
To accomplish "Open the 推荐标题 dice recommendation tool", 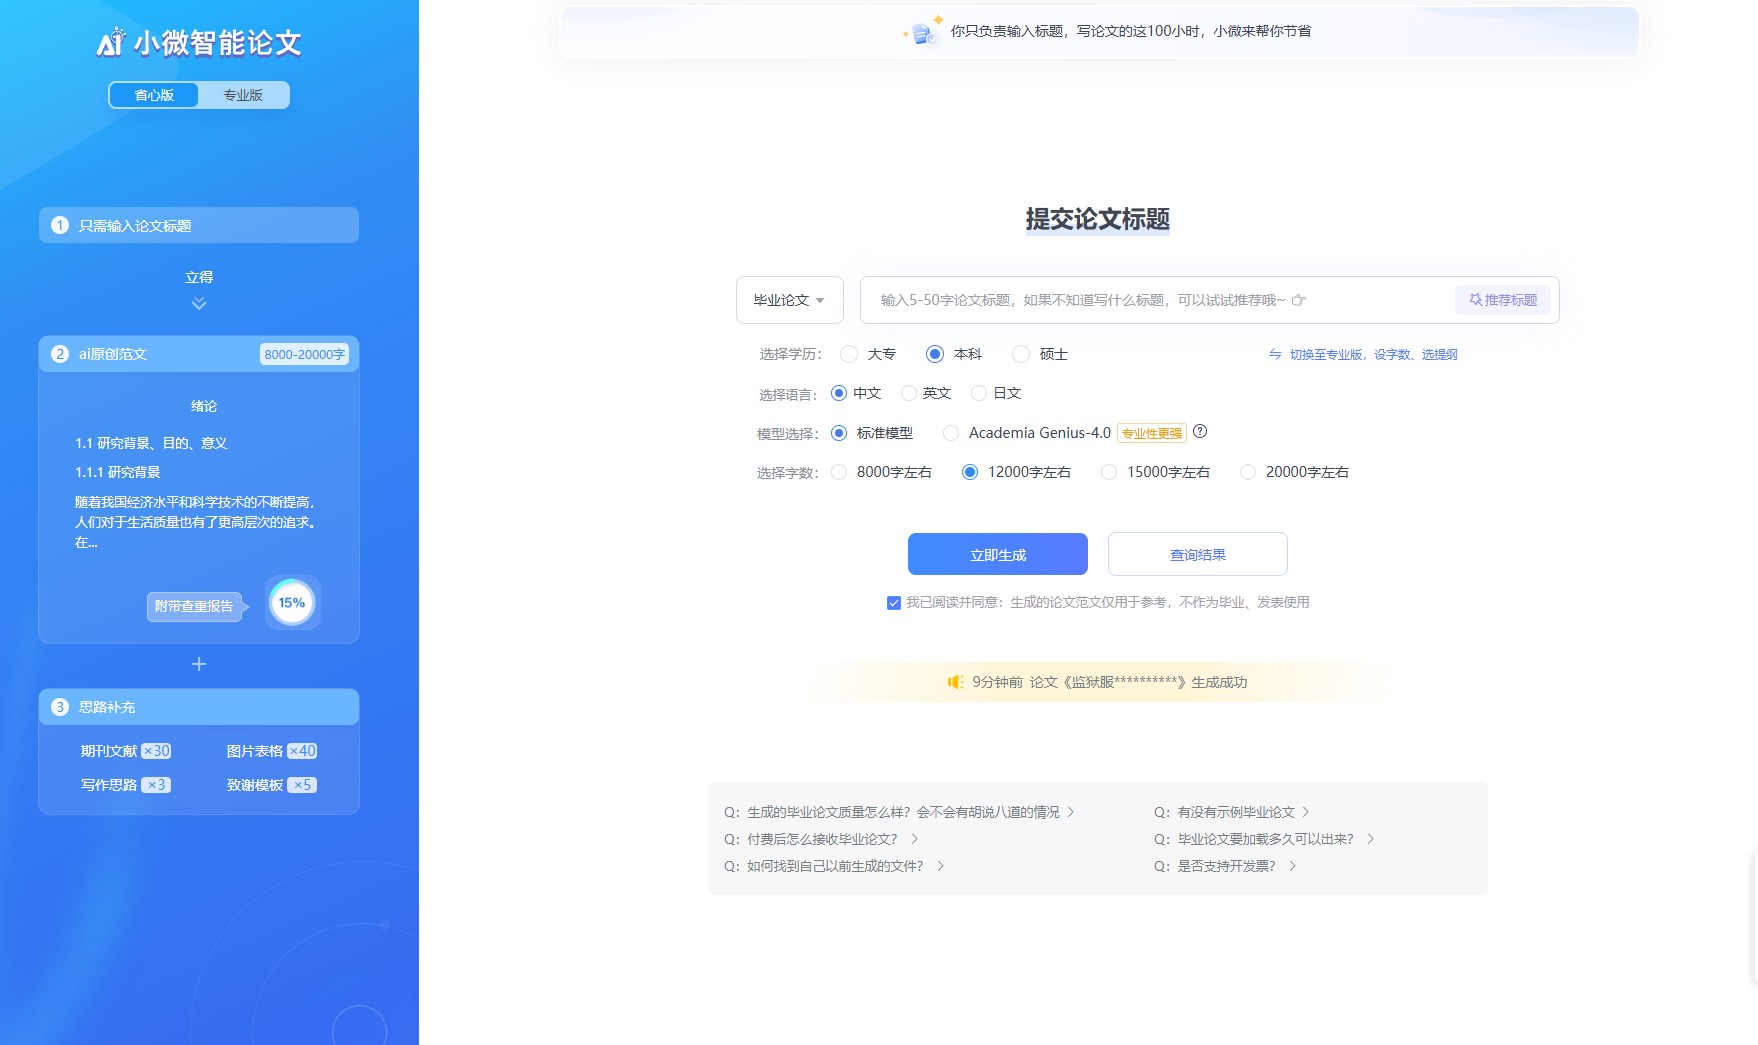I will [x=1502, y=299].
